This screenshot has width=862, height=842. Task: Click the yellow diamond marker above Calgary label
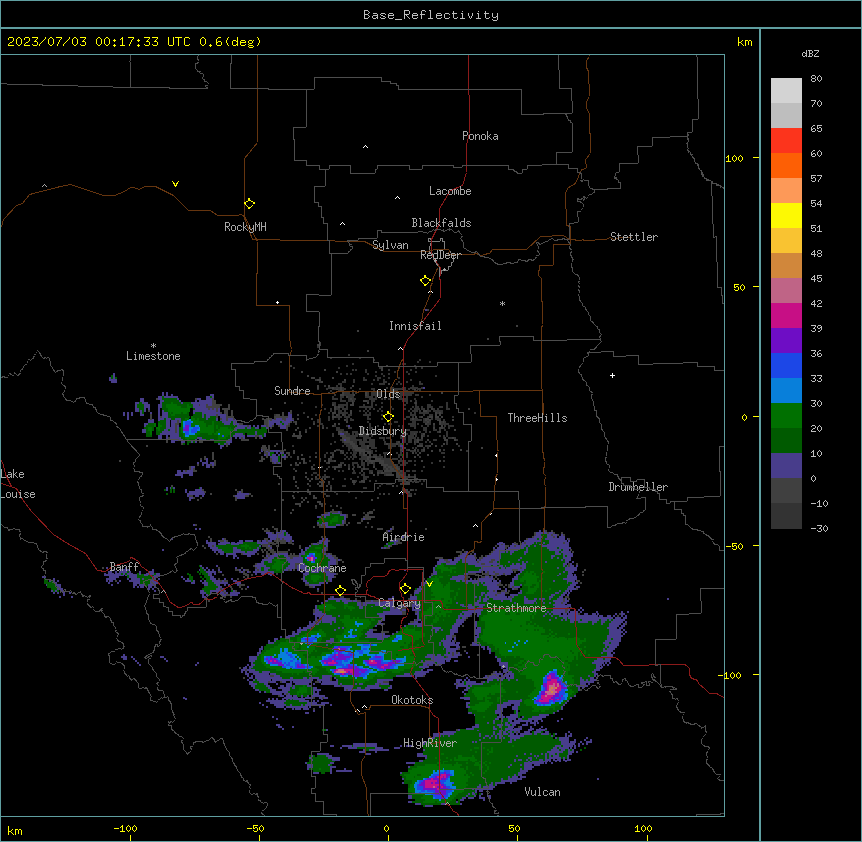tap(405, 589)
